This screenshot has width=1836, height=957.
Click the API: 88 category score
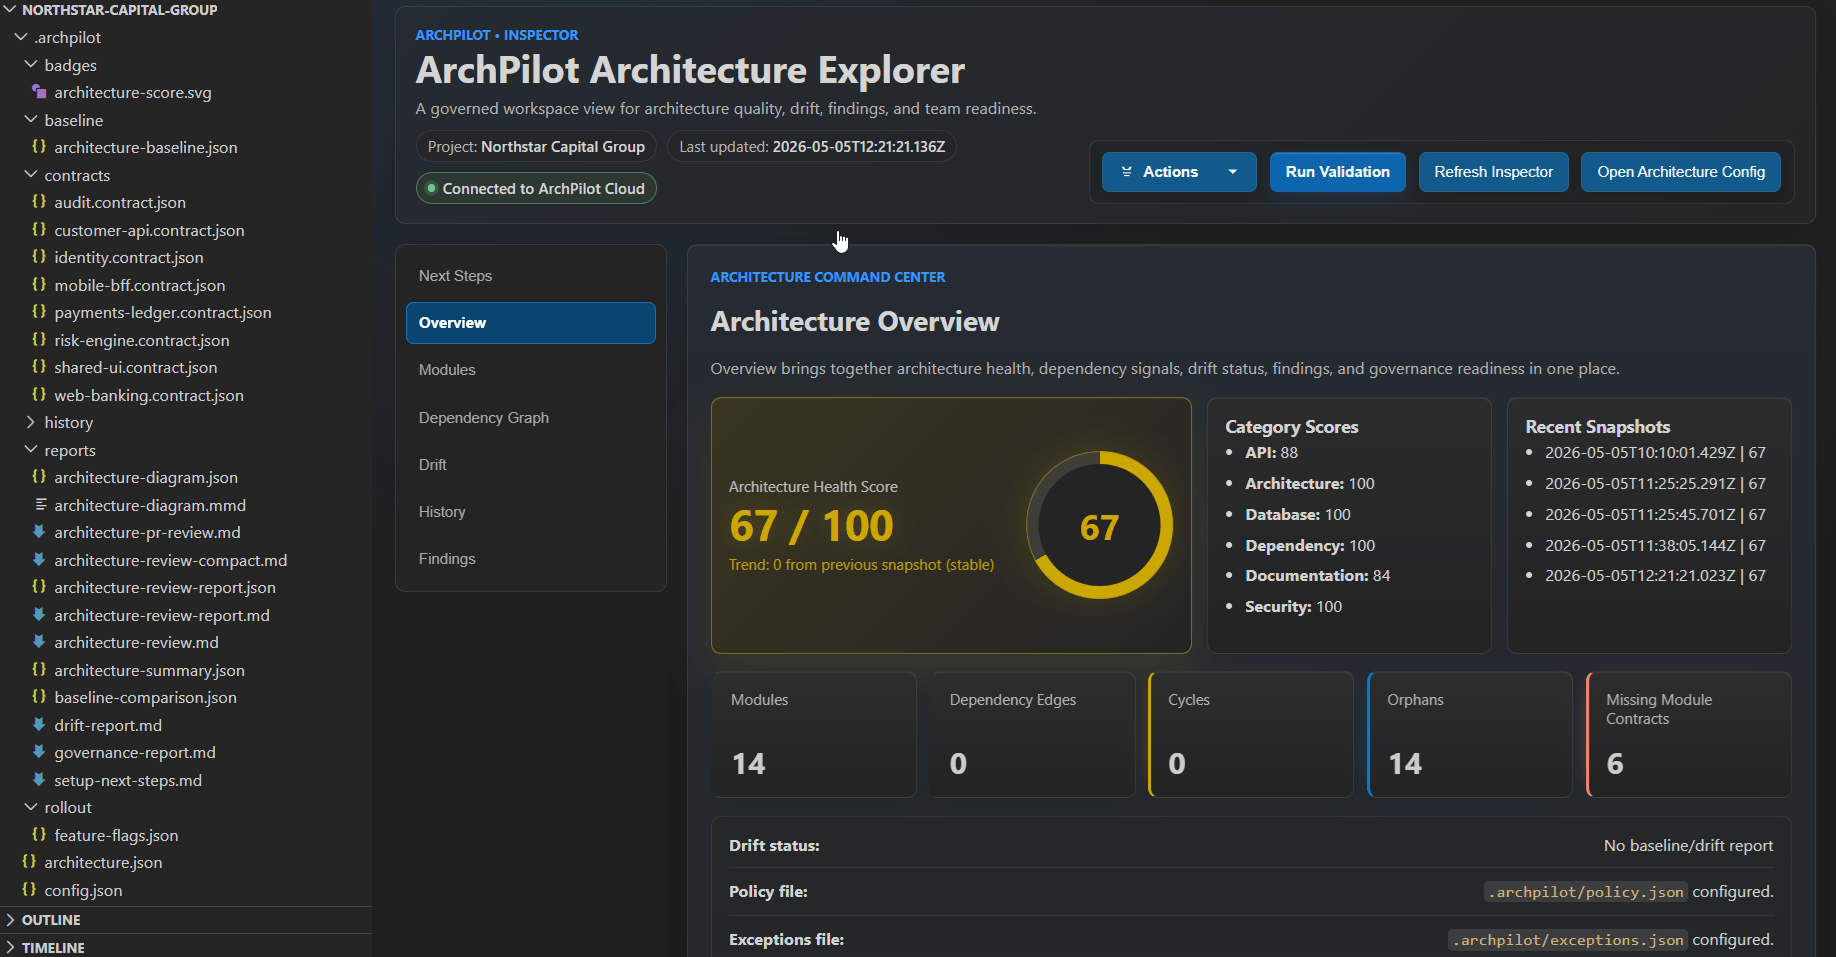1271,453
